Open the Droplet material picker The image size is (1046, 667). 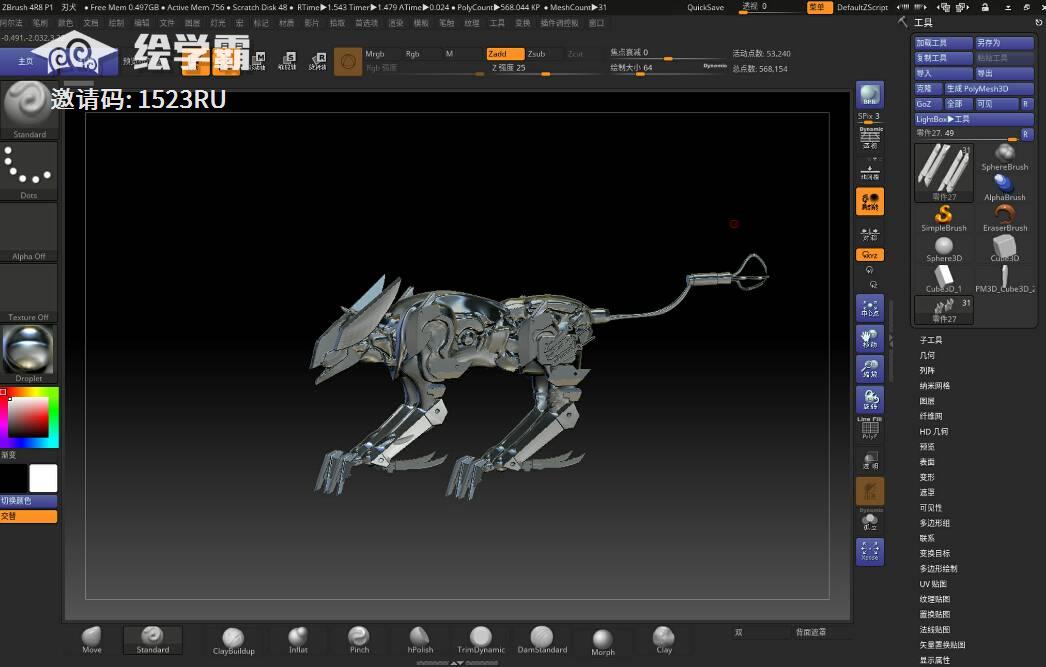pyautogui.click(x=29, y=354)
